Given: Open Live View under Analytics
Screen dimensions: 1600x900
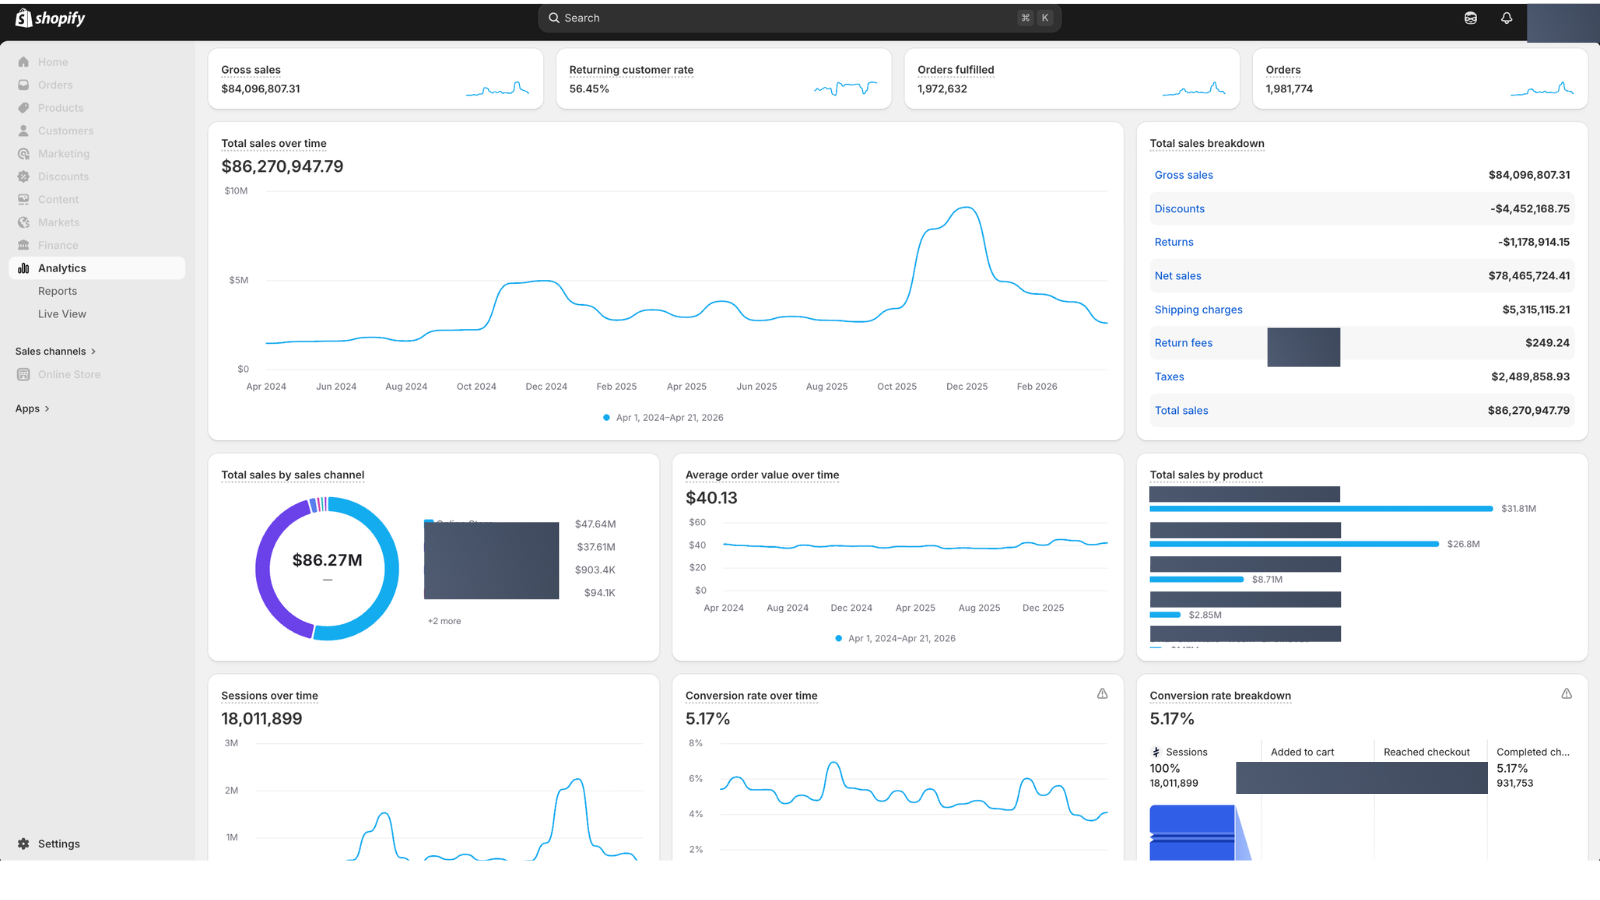Looking at the screenshot, I should tap(62, 314).
